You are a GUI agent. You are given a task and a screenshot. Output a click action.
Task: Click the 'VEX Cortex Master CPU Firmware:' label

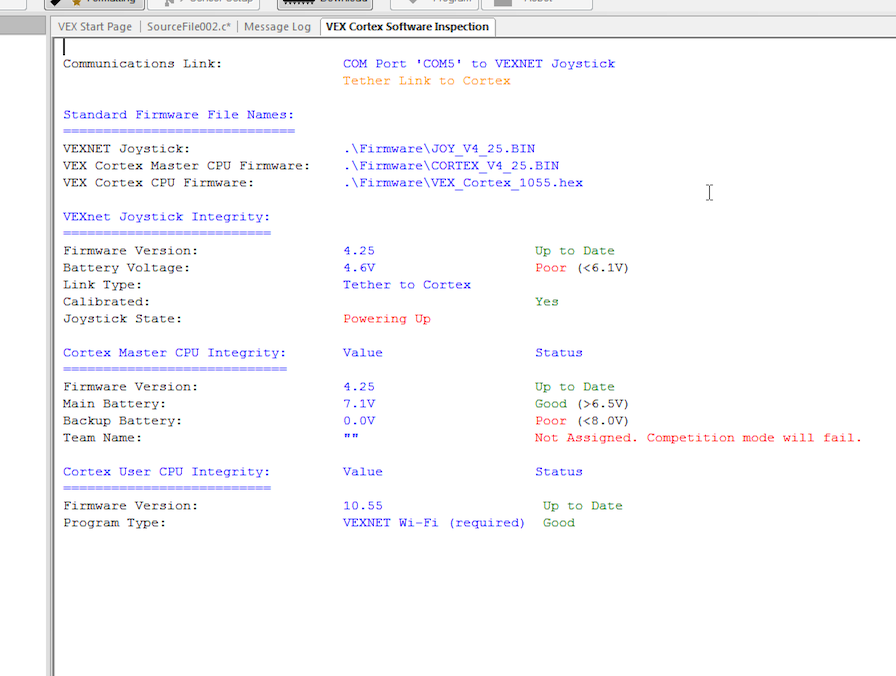186,166
